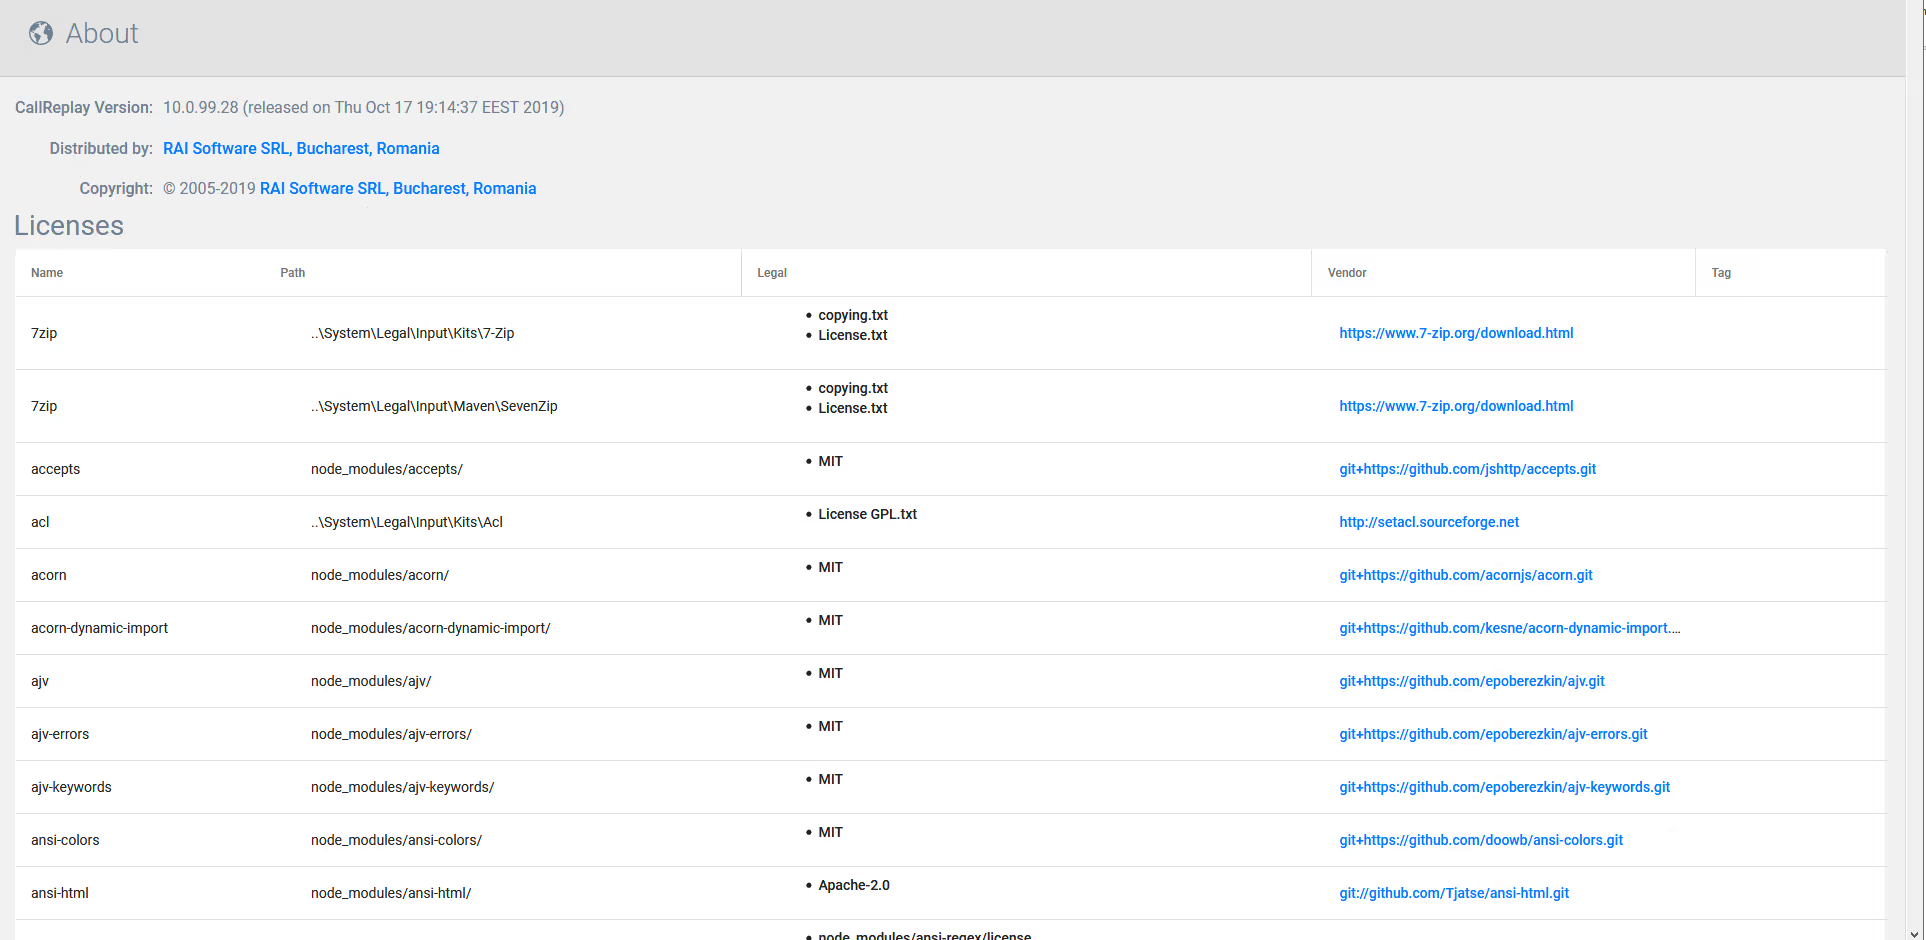
Task: Click the acl name cell
Action: pyautogui.click(x=40, y=522)
